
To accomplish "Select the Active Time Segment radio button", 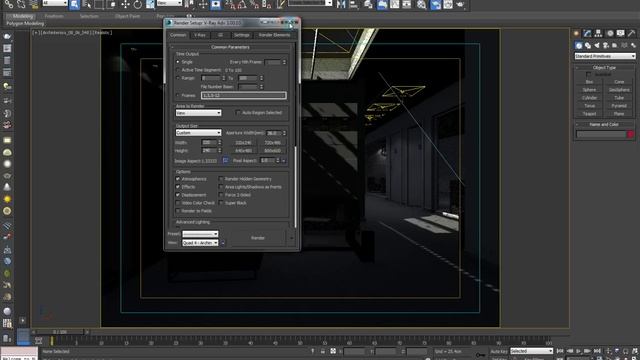I will pyautogui.click(x=178, y=70).
